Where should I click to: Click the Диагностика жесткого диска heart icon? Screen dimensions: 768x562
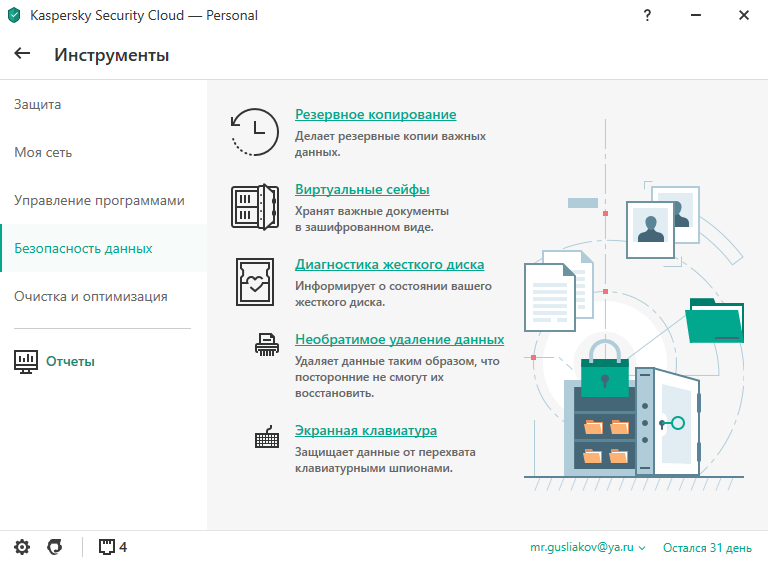(x=255, y=282)
